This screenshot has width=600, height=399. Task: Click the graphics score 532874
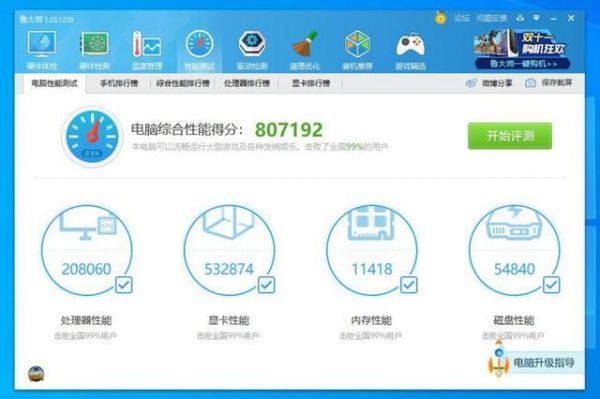coord(229,269)
